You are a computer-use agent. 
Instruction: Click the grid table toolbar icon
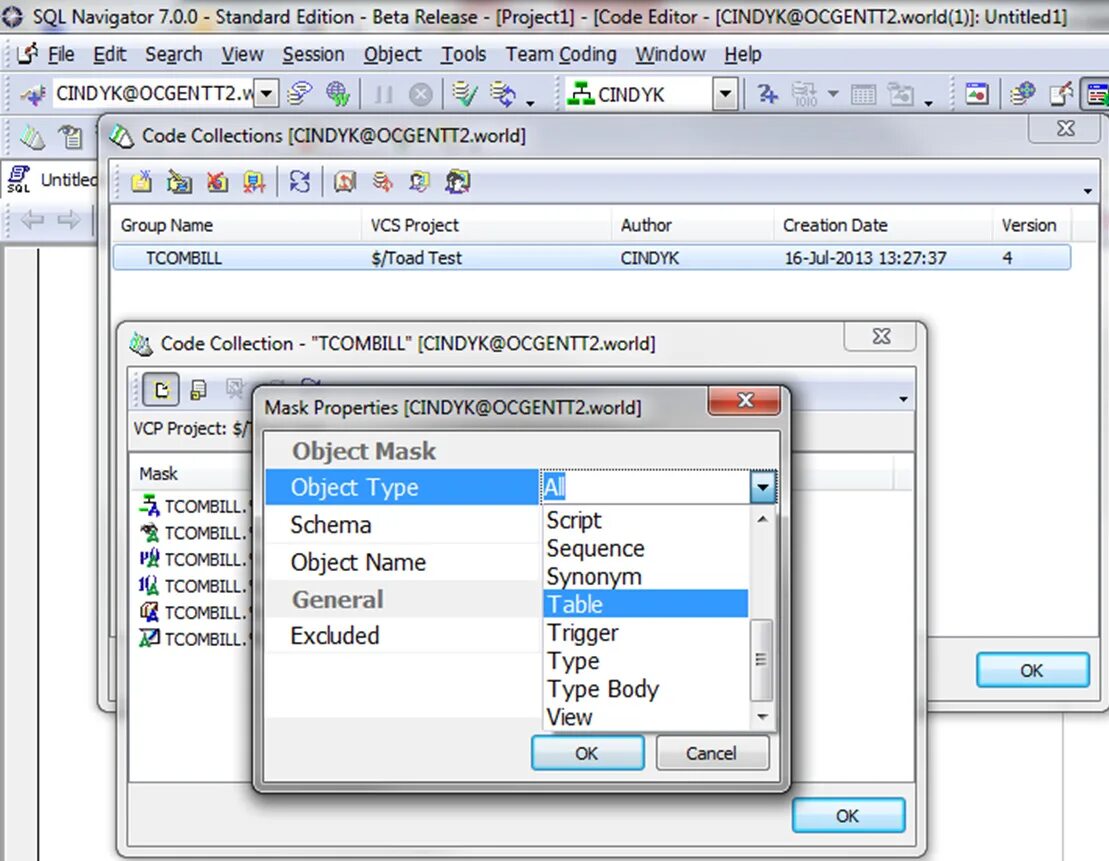coord(863,94)
